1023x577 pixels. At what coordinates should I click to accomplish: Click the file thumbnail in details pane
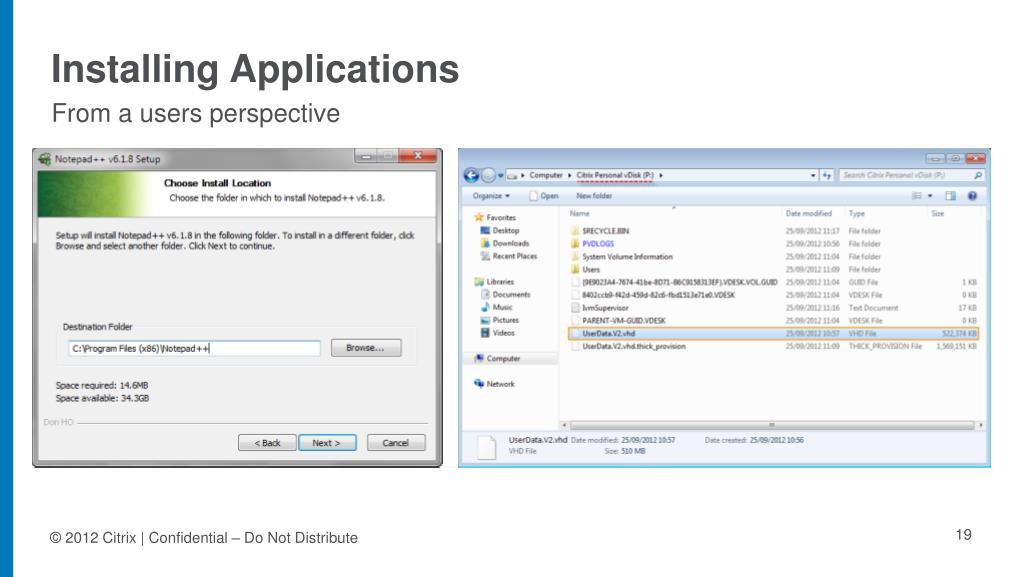[x=487, y=447]
